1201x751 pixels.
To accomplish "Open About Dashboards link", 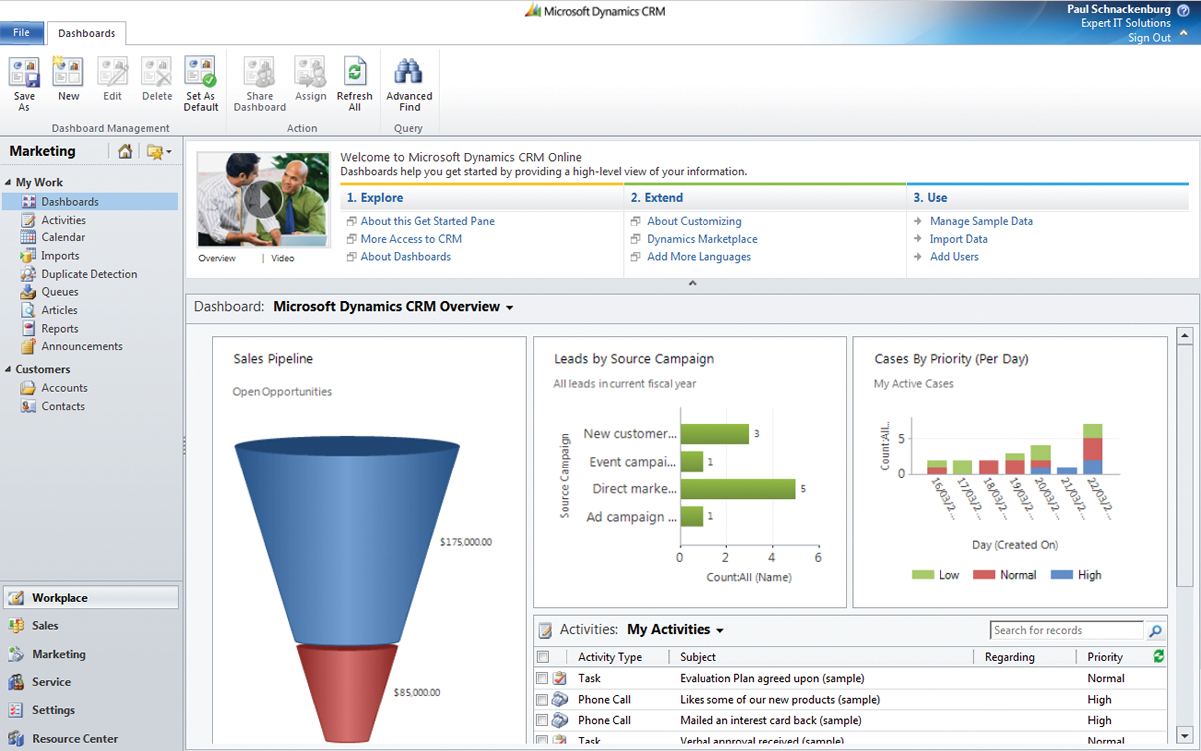I will coord(406,257).
